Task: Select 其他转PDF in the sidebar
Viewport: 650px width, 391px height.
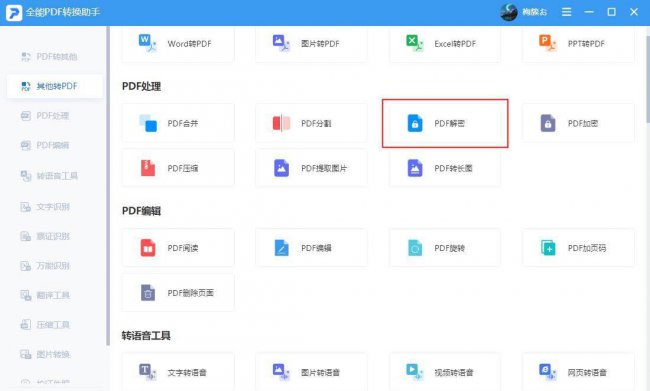Action: (55, 86)
